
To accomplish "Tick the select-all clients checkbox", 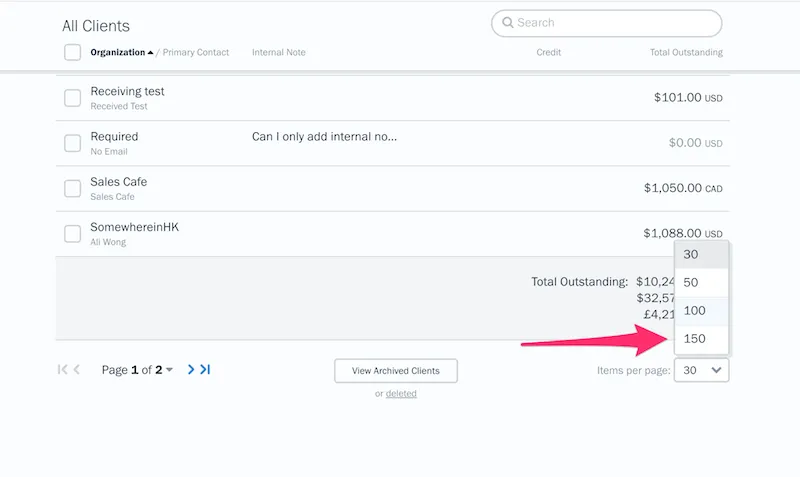I will (x=72, y=52).
